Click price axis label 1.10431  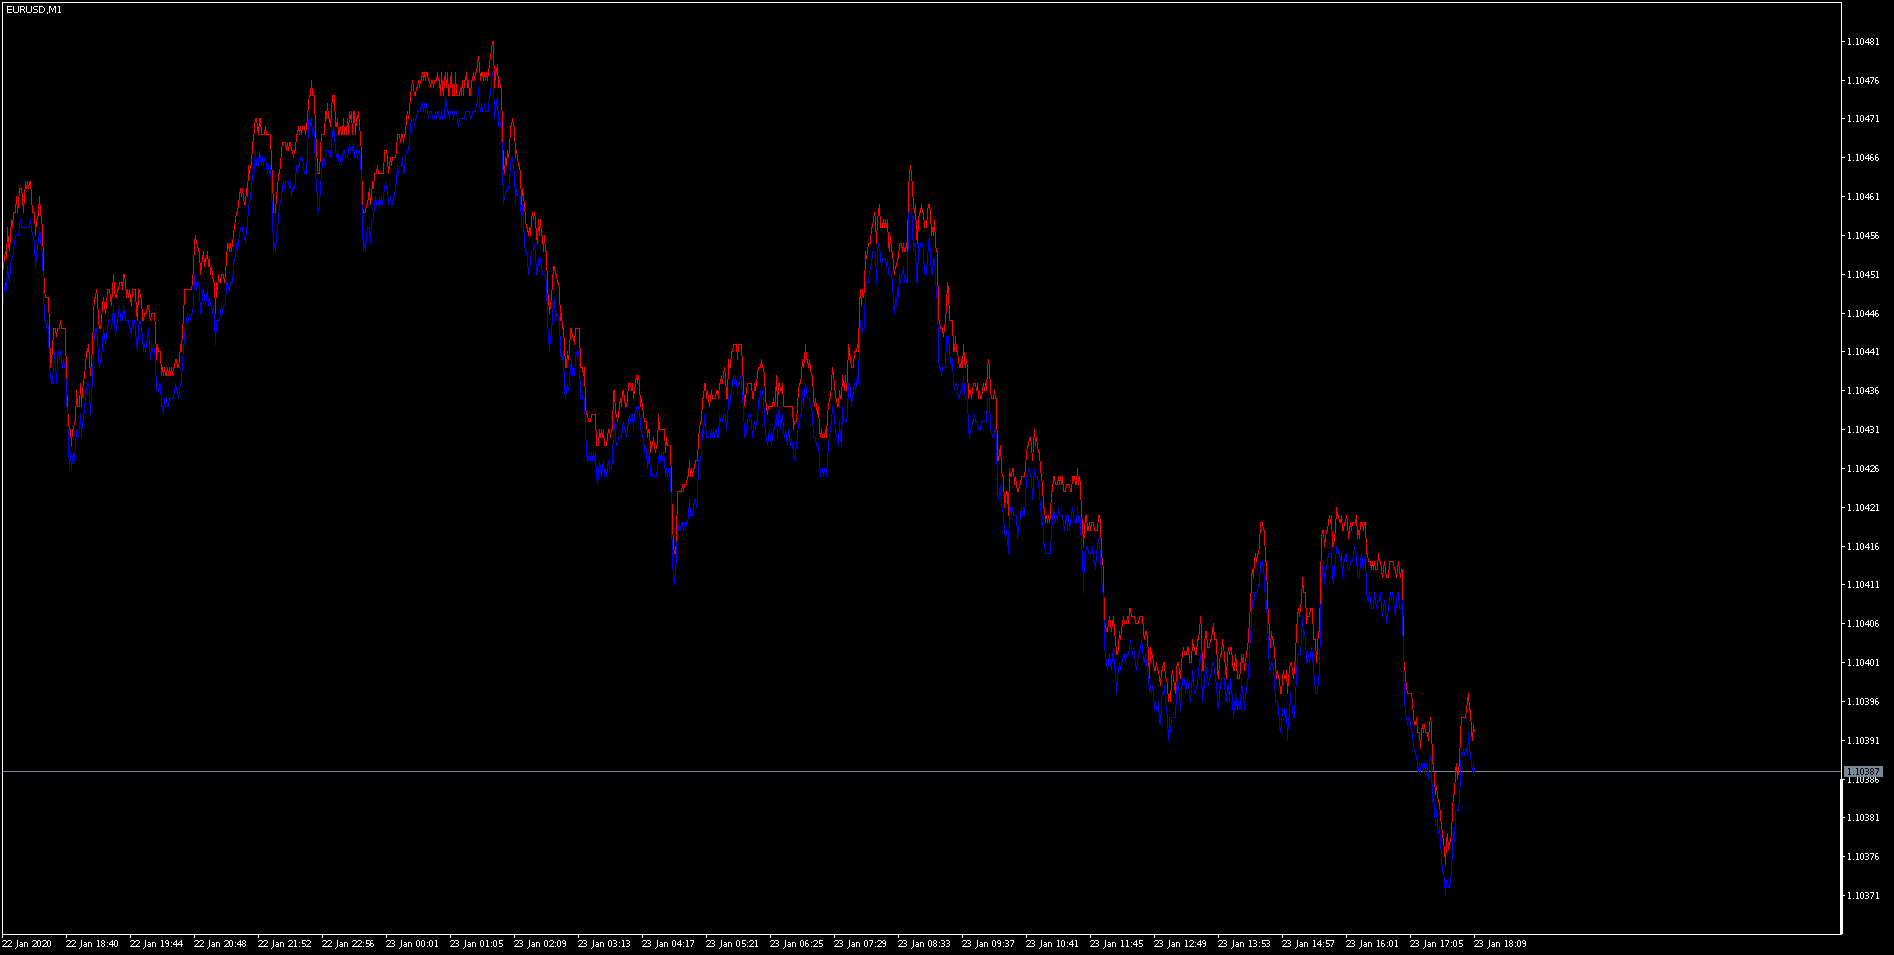coord(1863,430)
